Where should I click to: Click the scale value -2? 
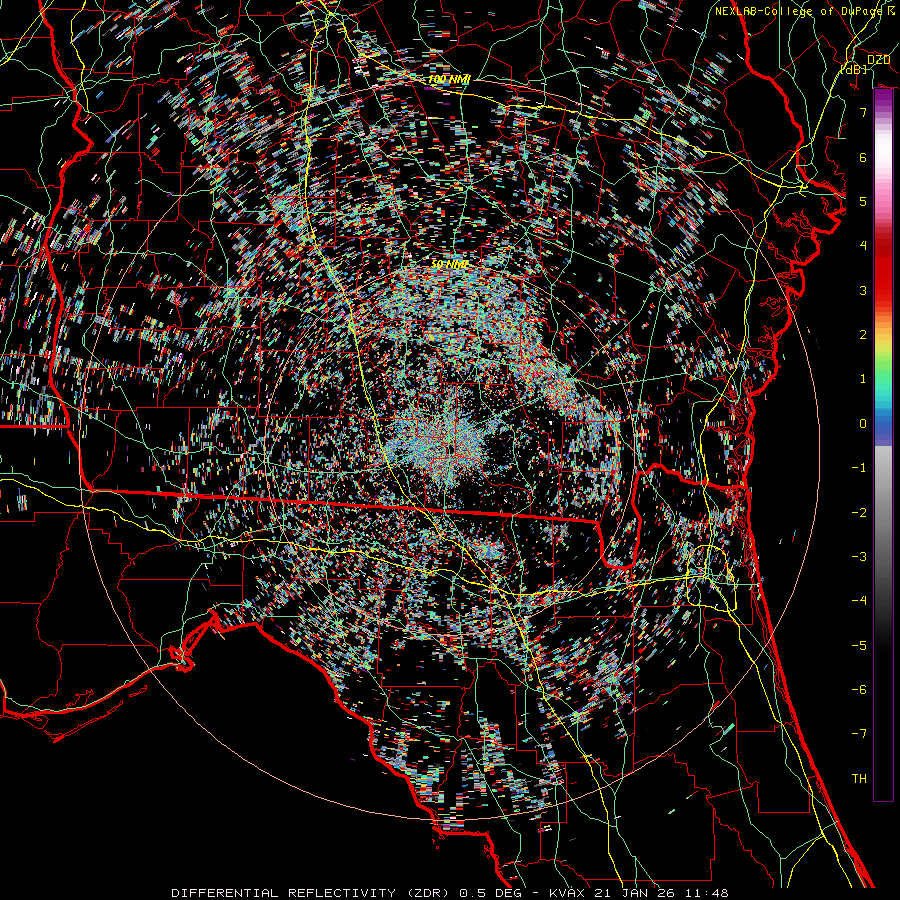(x=859, y=512)
